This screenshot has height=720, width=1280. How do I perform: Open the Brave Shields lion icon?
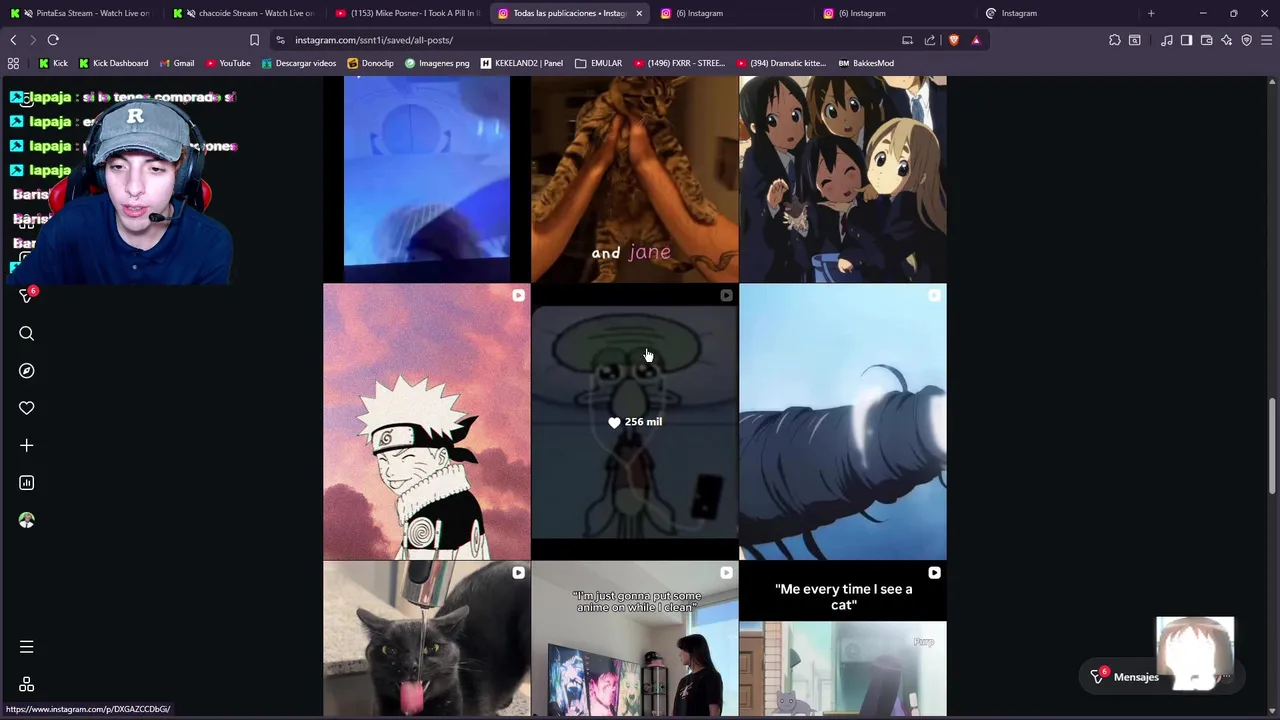coord(953,40)
